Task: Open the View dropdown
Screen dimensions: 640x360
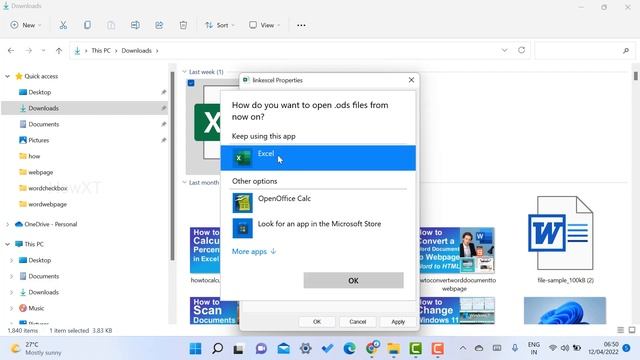Action: tap(264, 25)
